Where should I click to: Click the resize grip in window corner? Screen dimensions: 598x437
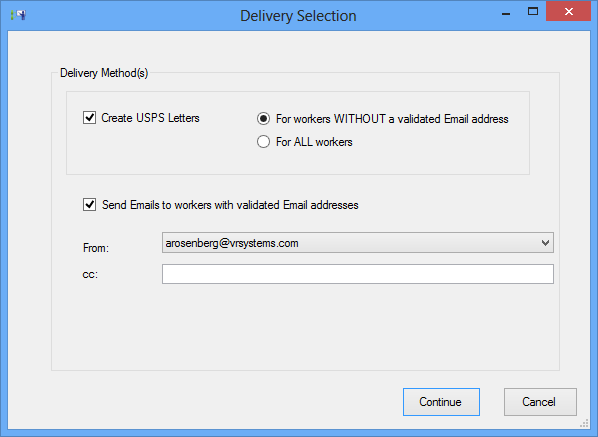click(x=584, y=423)
